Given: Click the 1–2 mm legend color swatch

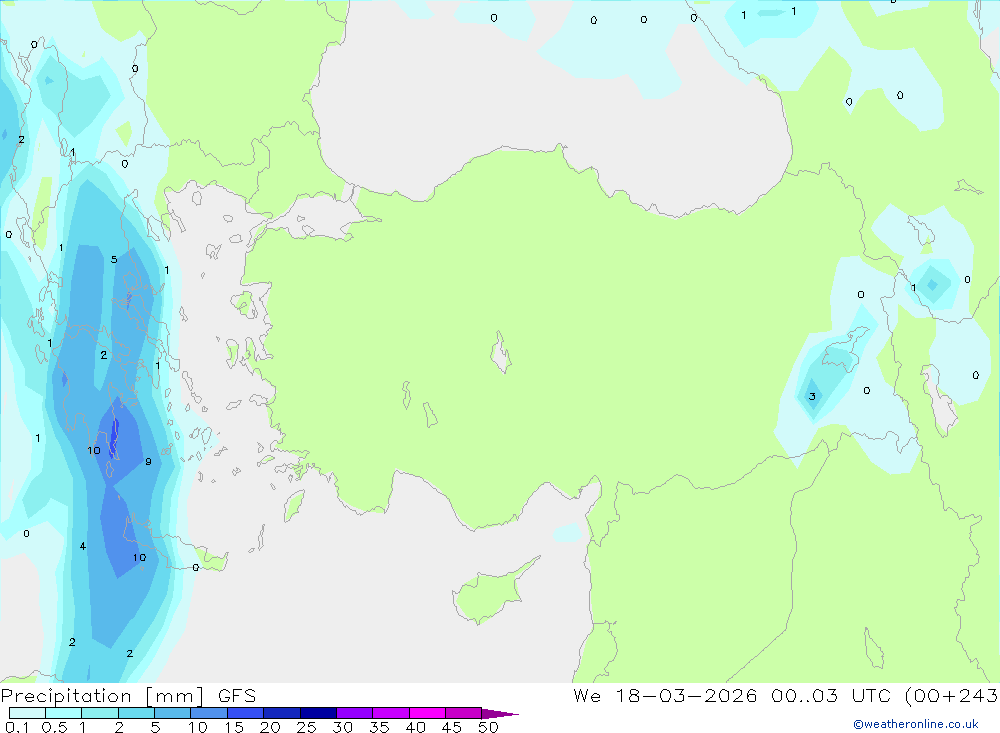Looking at the screenshot, I should click(x=100, y=713).
